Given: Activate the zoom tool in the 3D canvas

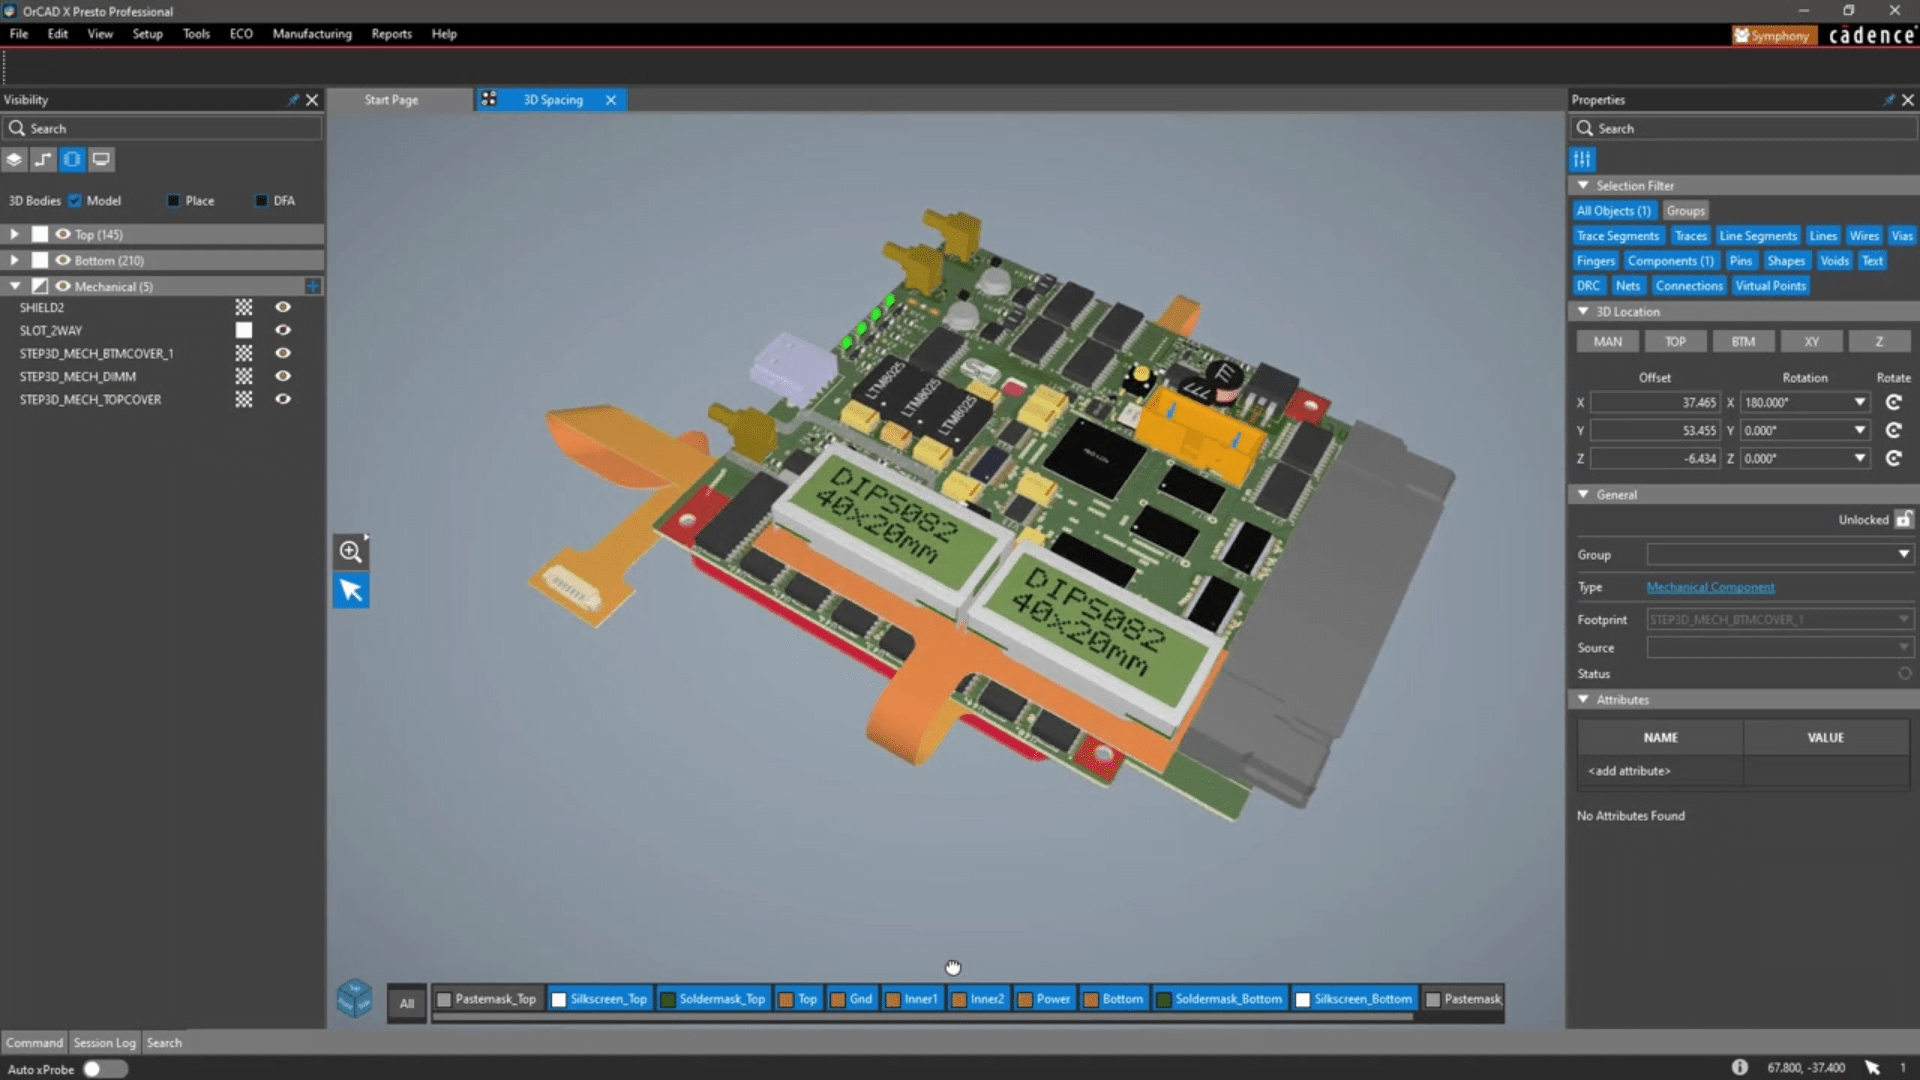Looking at the screenshot, I should [350, 551].
